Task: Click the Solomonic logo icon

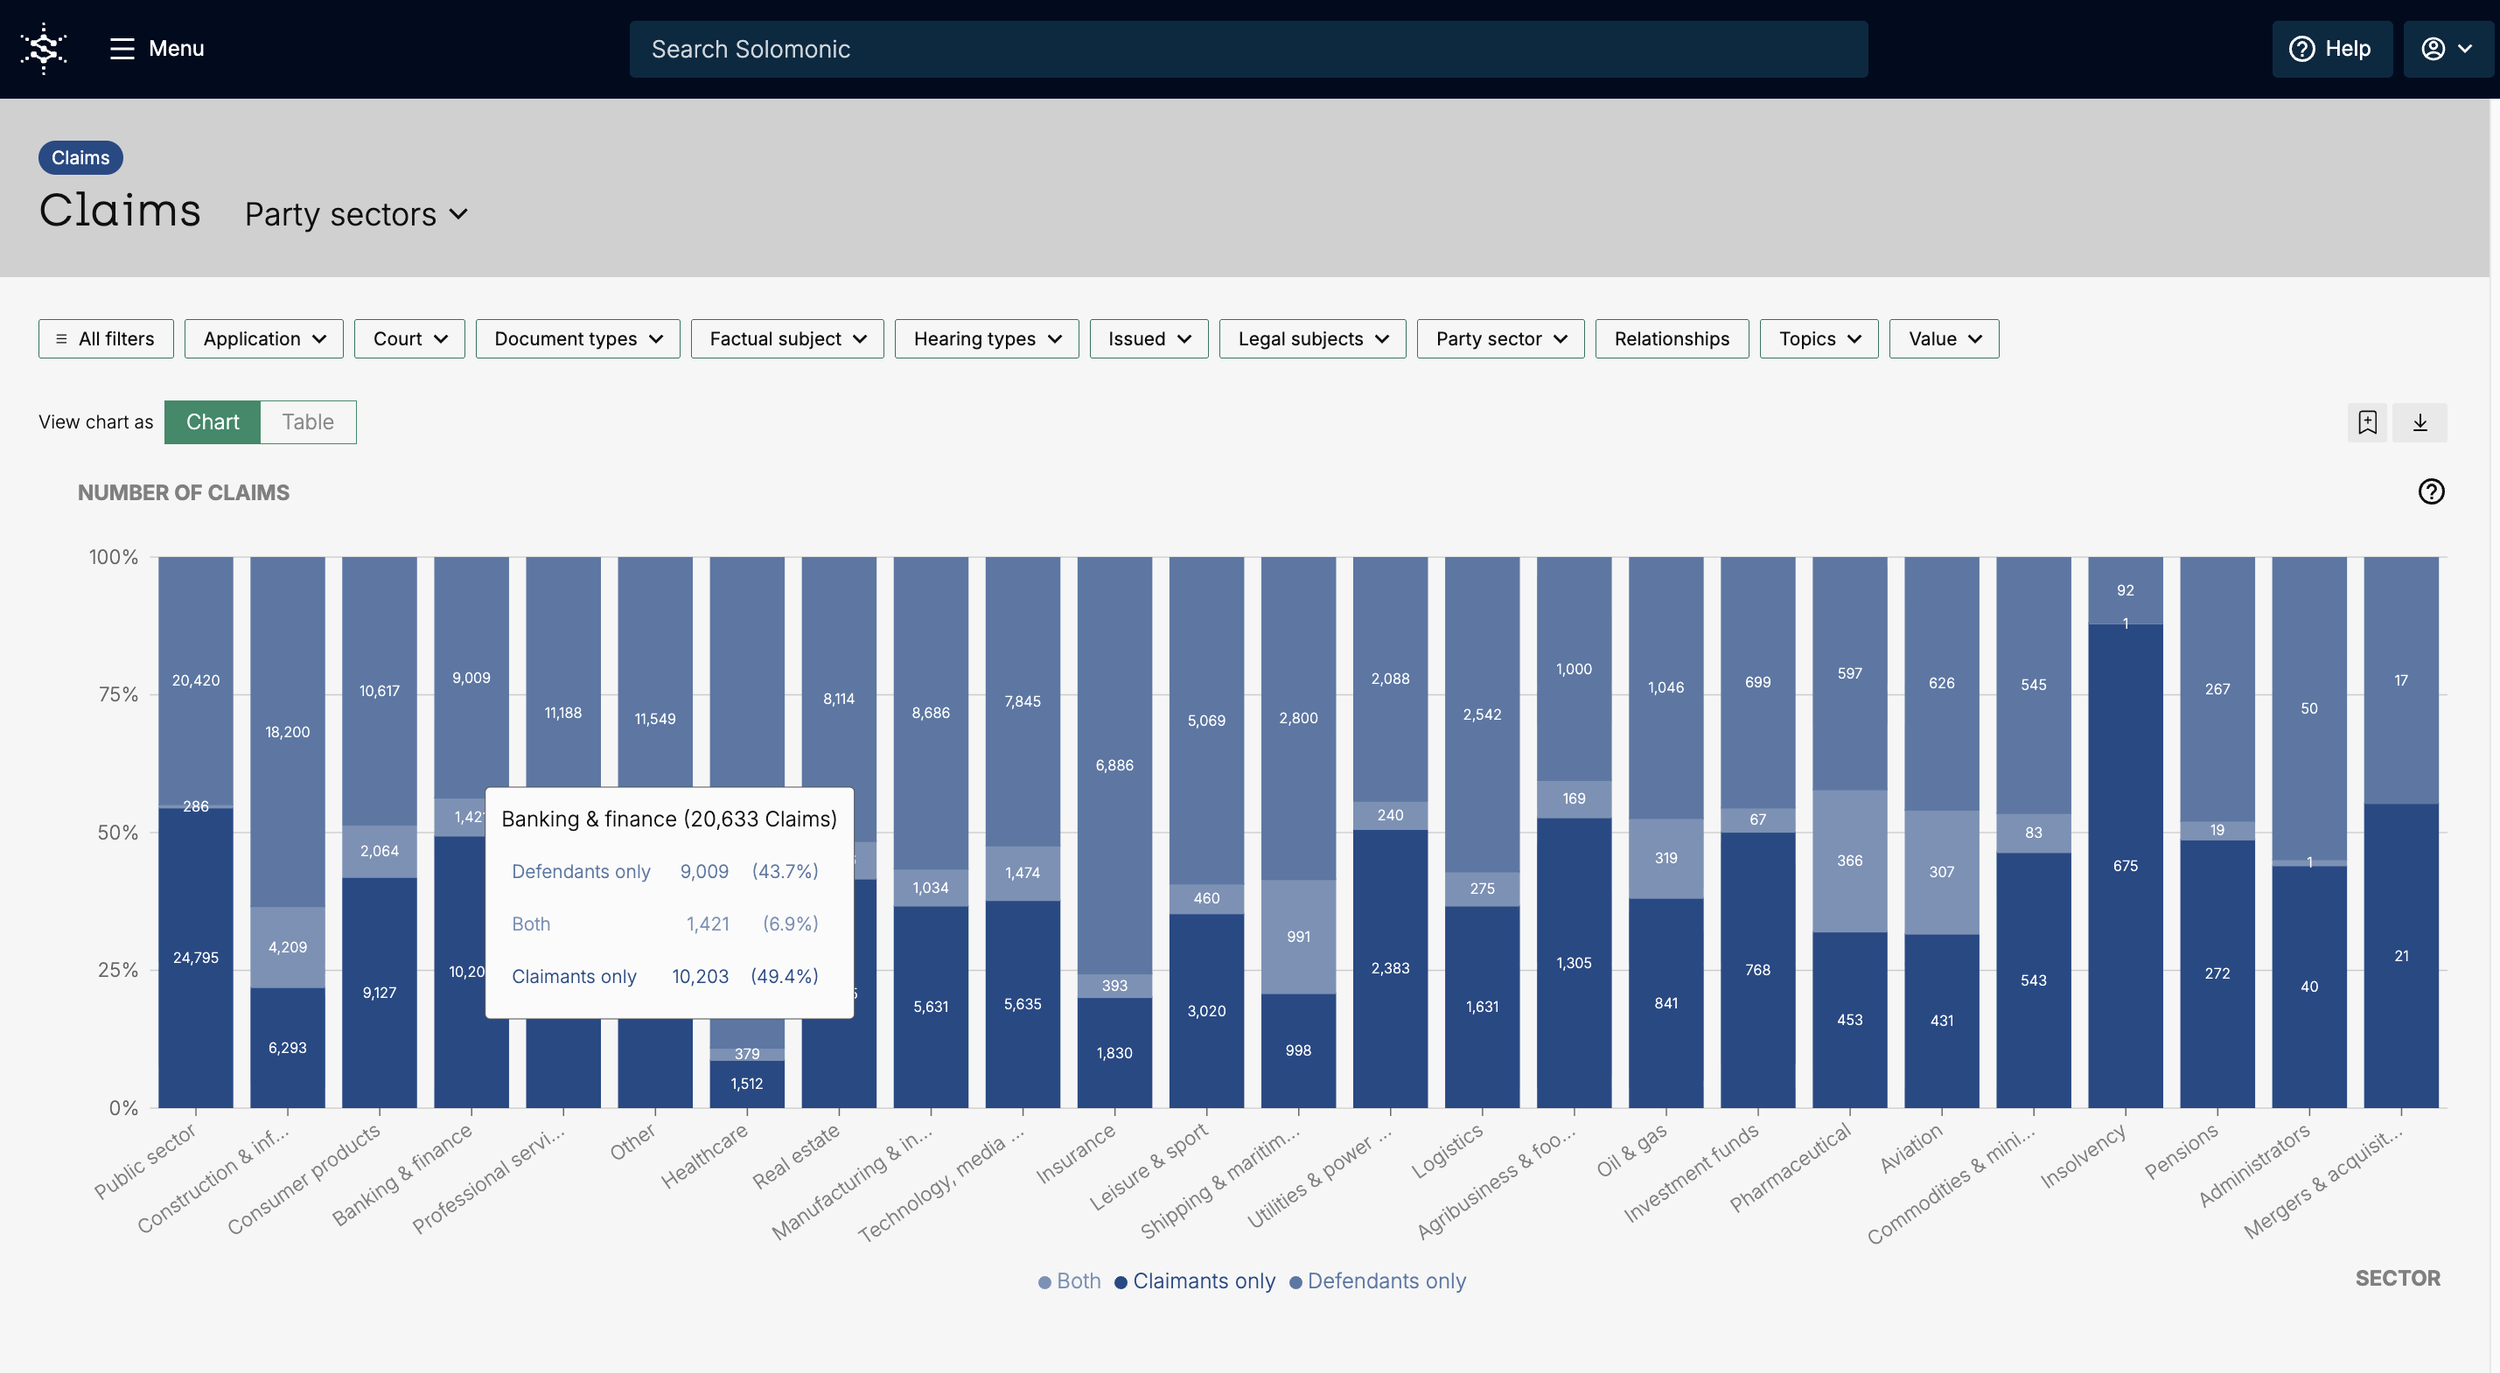Action: pos(44,48)
